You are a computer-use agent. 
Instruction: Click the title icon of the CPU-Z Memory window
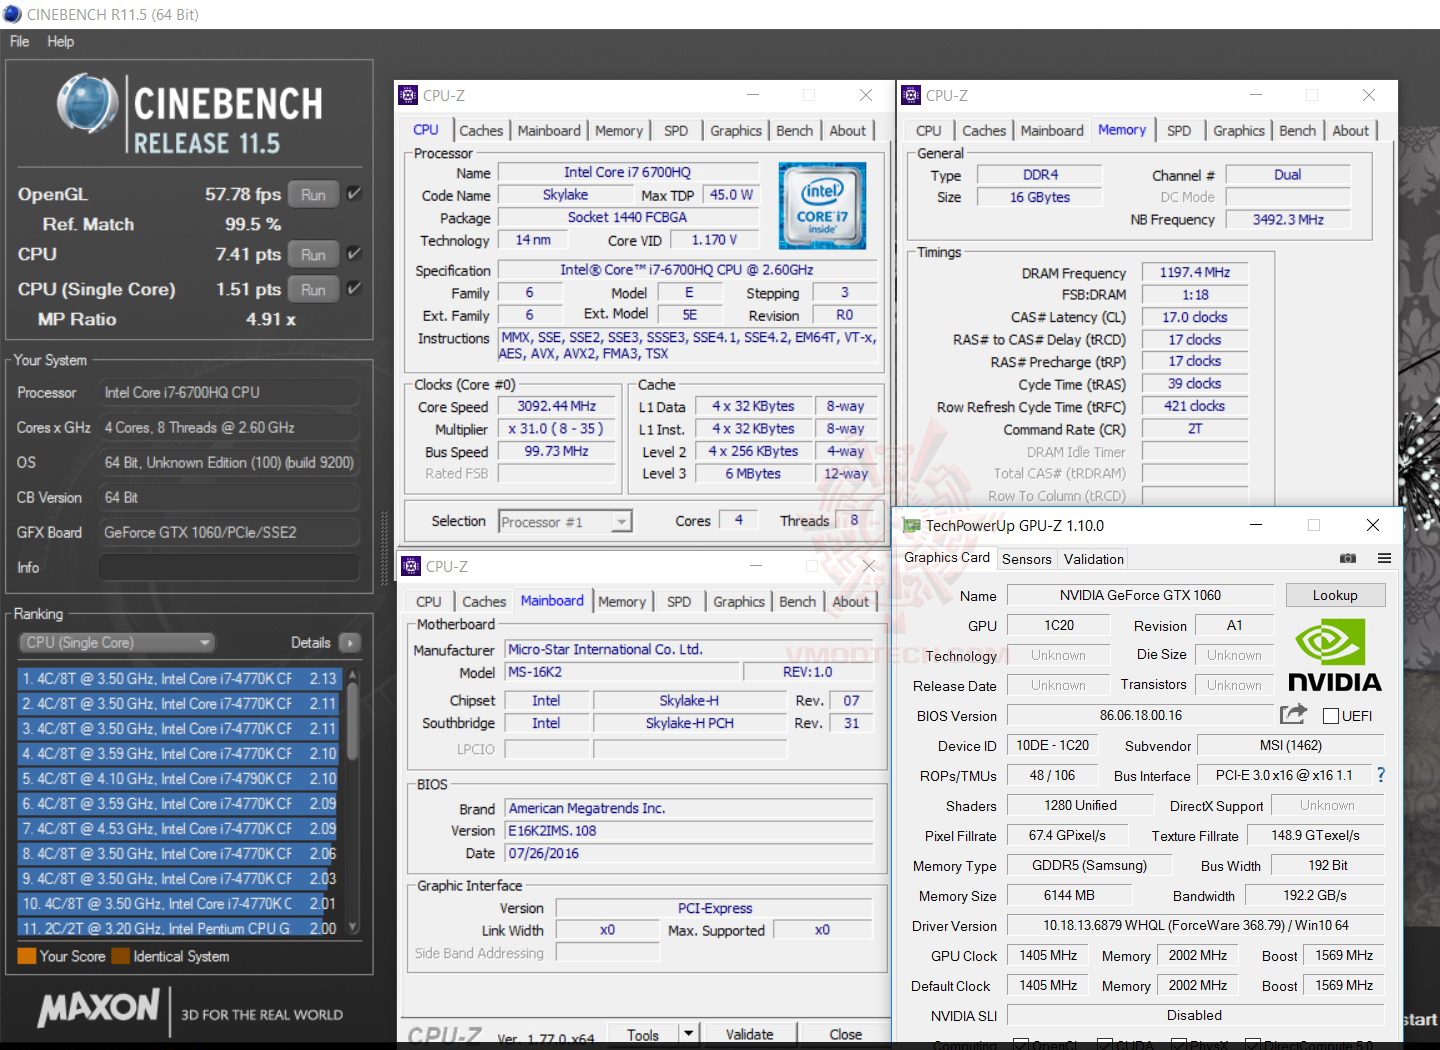point(911,95)
